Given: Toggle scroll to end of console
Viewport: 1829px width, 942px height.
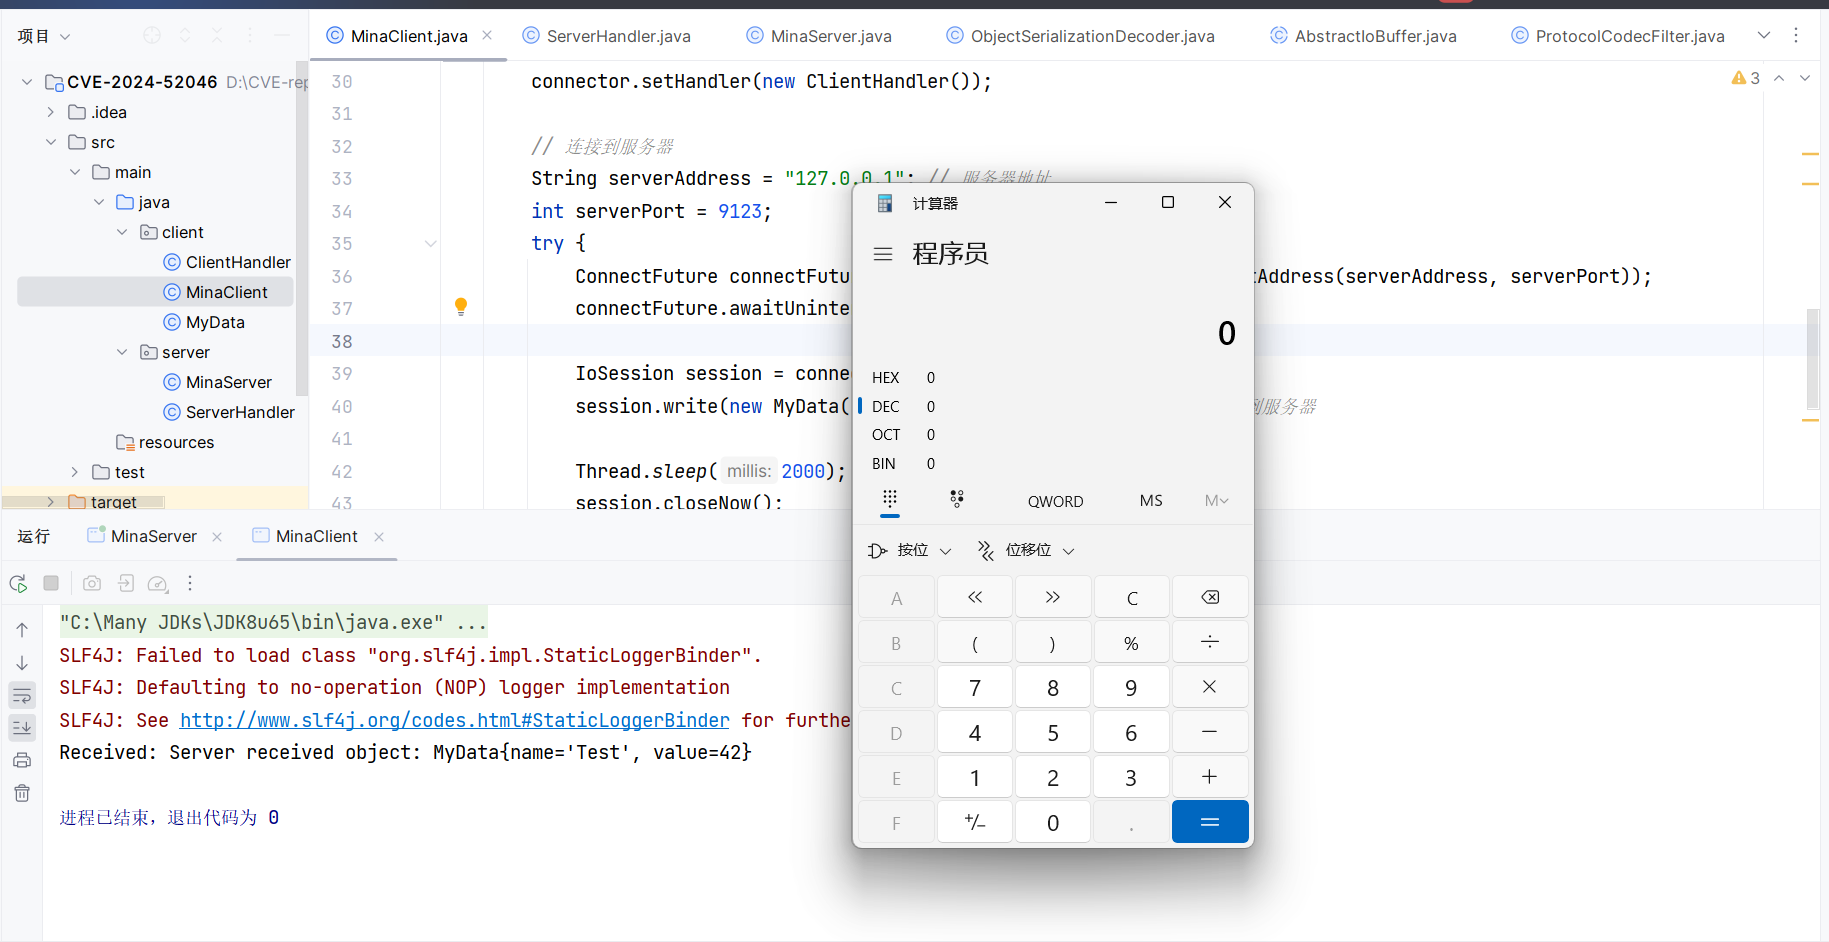Looking at the screenshot, I should (x=22, y=728).
